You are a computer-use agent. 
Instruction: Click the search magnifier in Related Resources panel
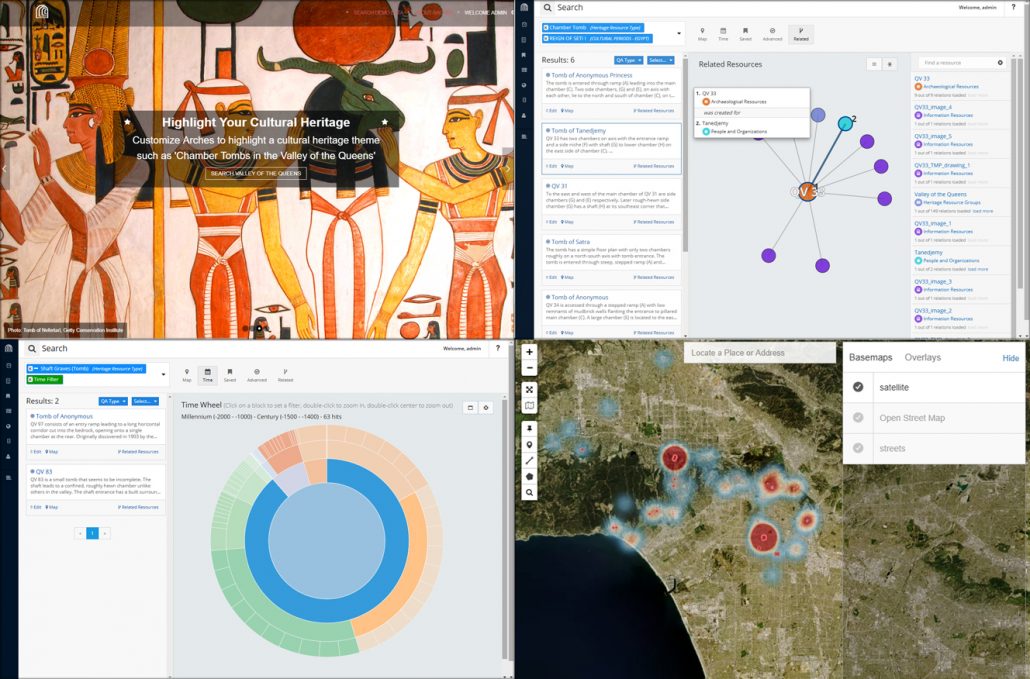coord(548,7)
